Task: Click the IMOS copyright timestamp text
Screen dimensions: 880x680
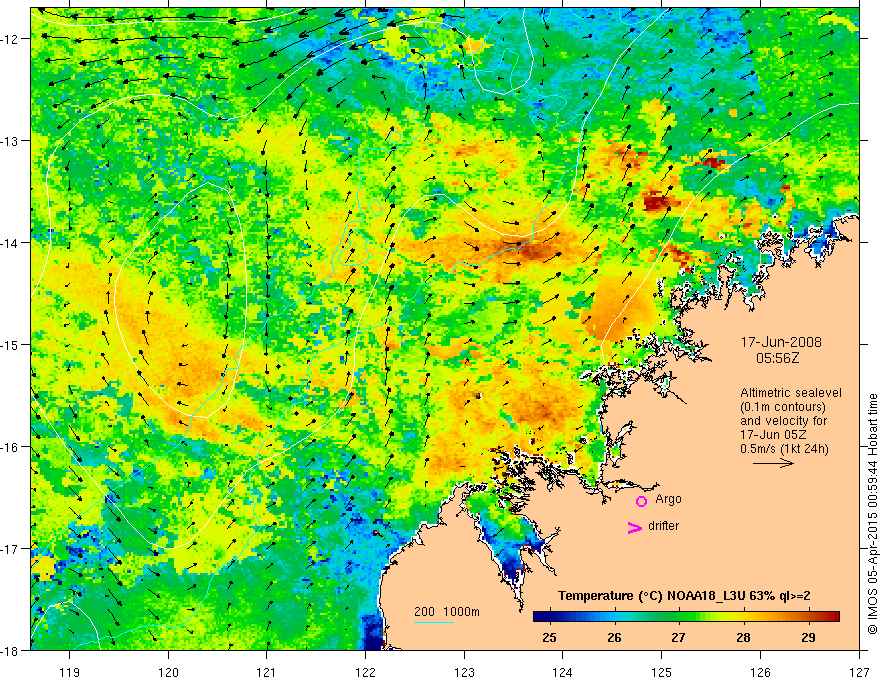Action: [x=872, y=514]
